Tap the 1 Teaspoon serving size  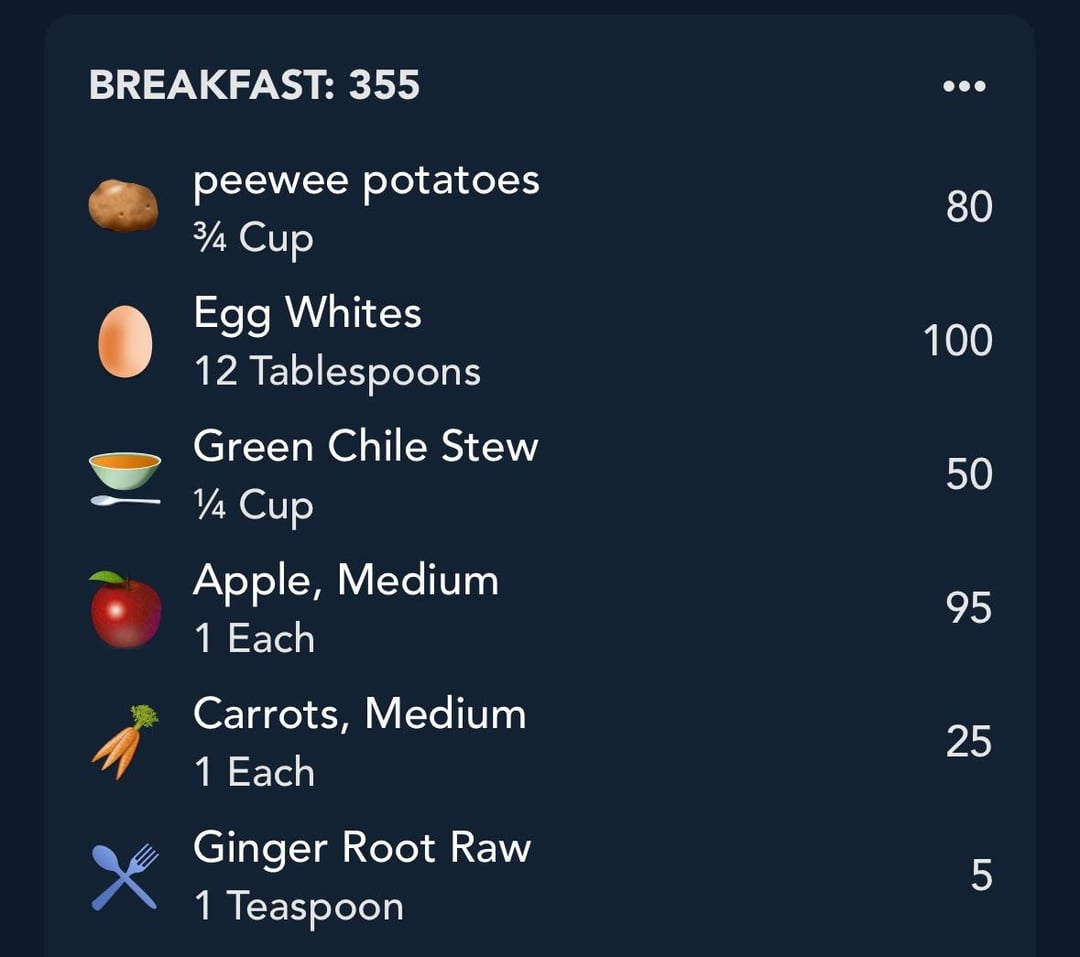[299, 906]
